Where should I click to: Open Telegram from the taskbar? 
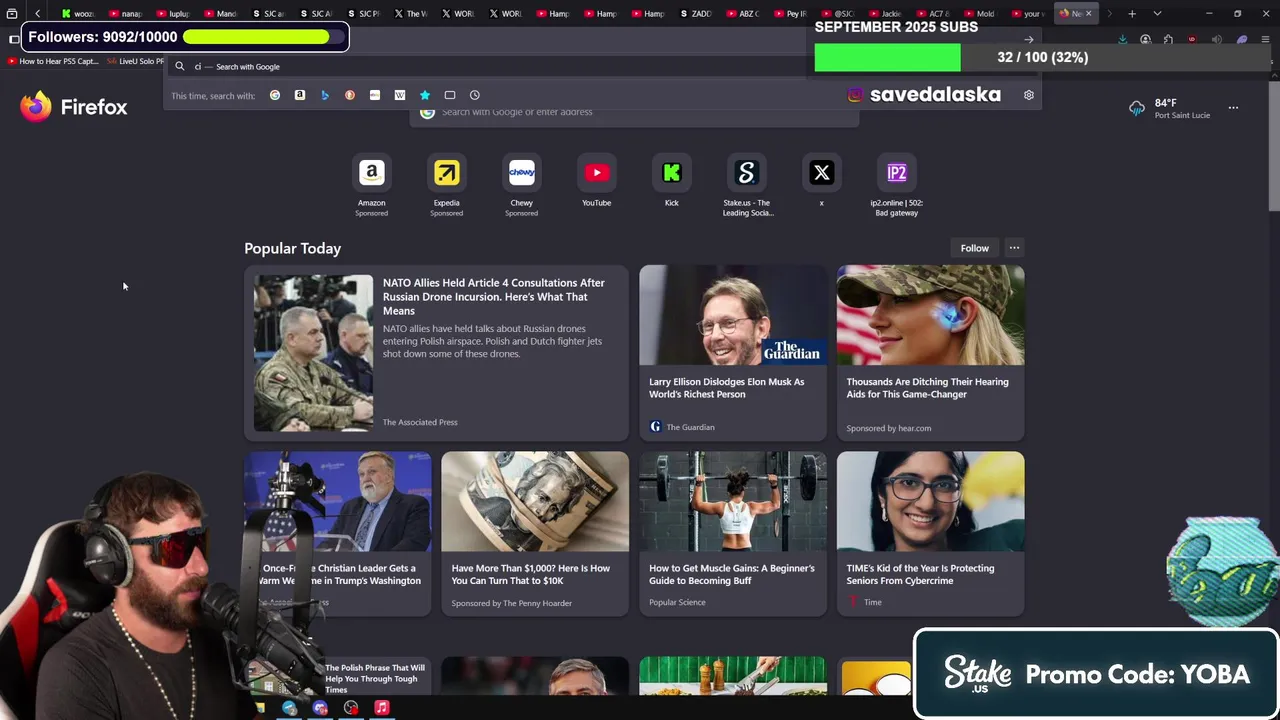[289, 707]
